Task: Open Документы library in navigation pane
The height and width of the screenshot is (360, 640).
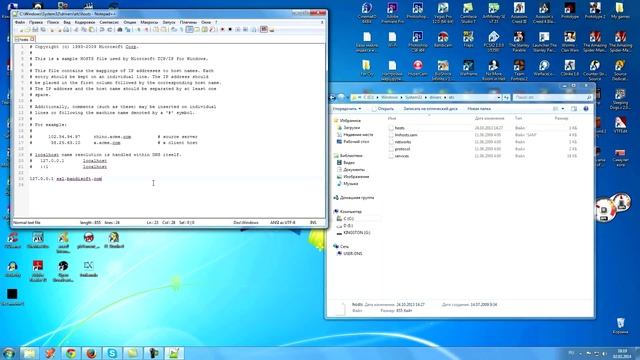Action: (x=354, y=170)
